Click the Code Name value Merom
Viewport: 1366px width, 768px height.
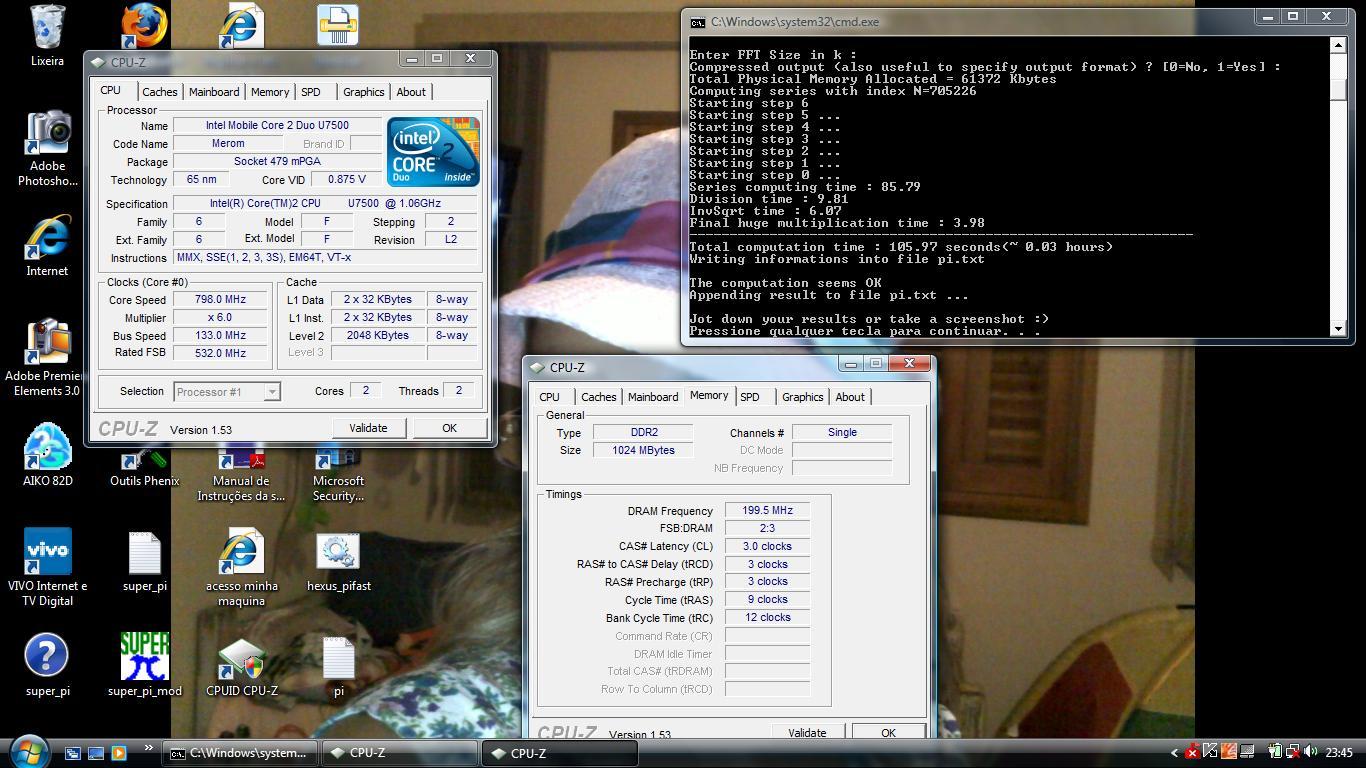pos(228,144)
